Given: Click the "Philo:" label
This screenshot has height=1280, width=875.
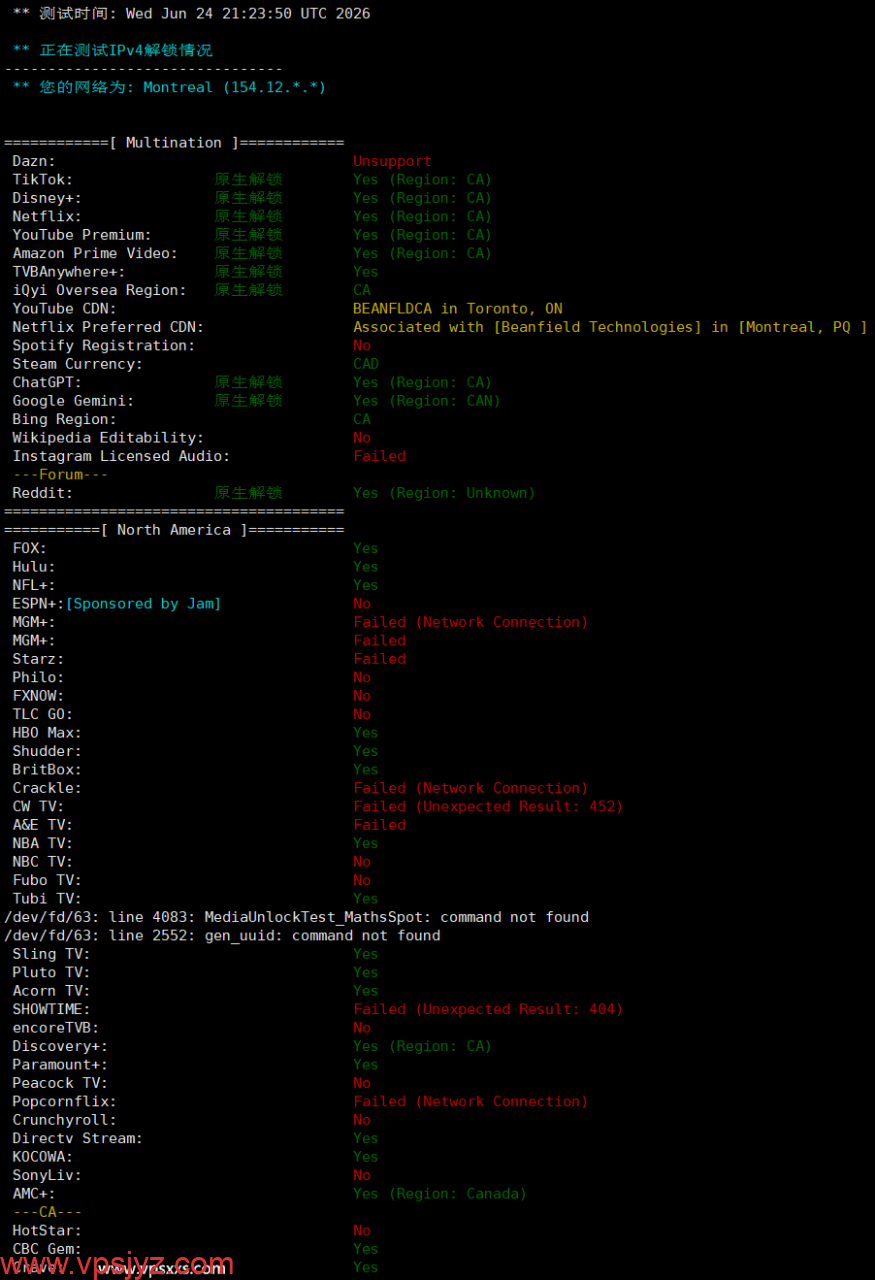Looking at the screenshot, I should (x=38, y=678).
